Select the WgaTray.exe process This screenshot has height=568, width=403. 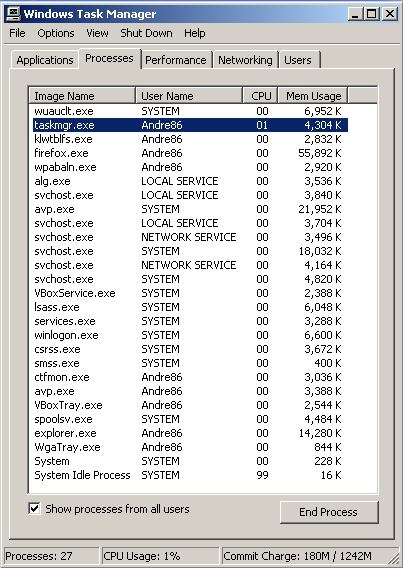(190, 447)
